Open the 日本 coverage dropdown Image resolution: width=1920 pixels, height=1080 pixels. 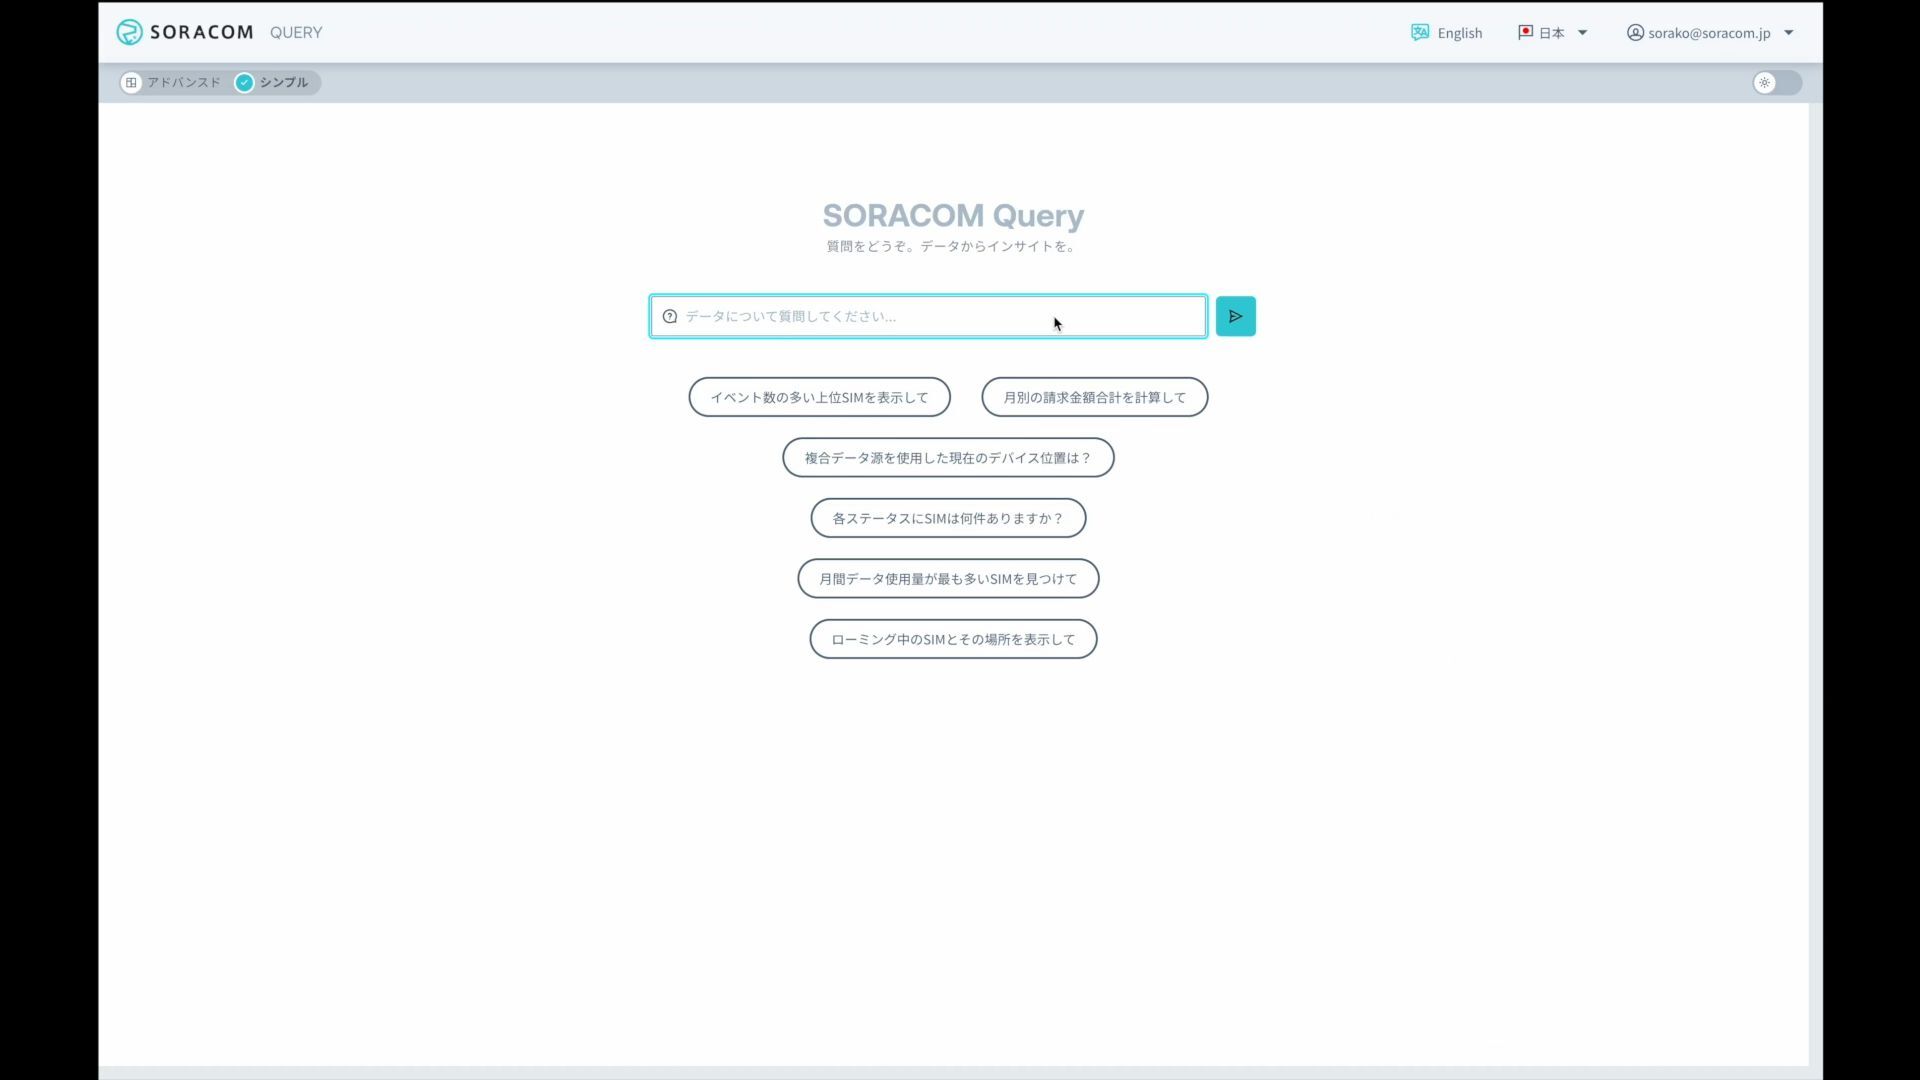point(1553,32)
